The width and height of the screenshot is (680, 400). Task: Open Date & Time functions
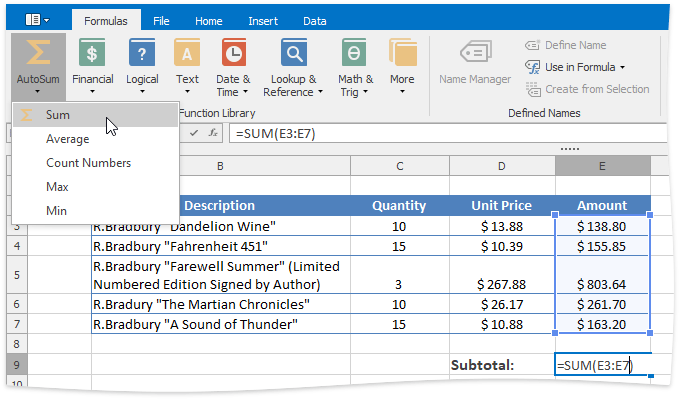[x=233, y=53]
